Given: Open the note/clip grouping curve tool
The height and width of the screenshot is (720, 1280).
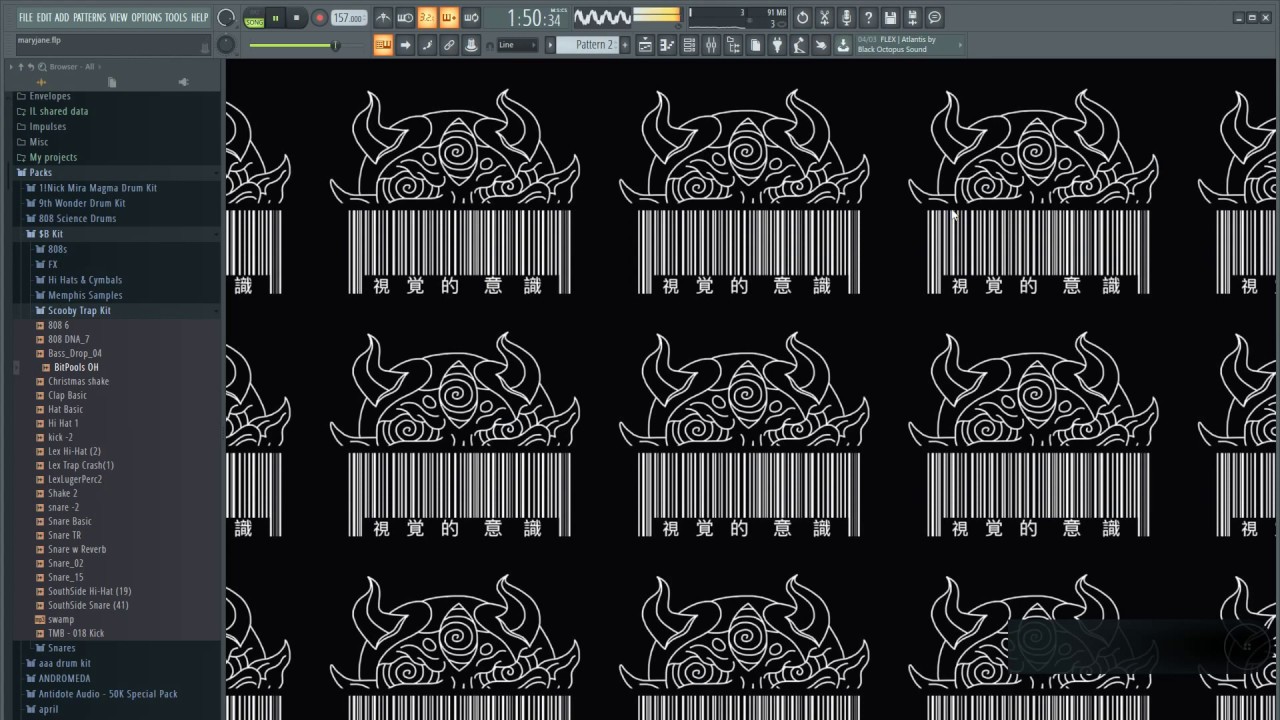Looking at the screenshot, I should [427, 45].
